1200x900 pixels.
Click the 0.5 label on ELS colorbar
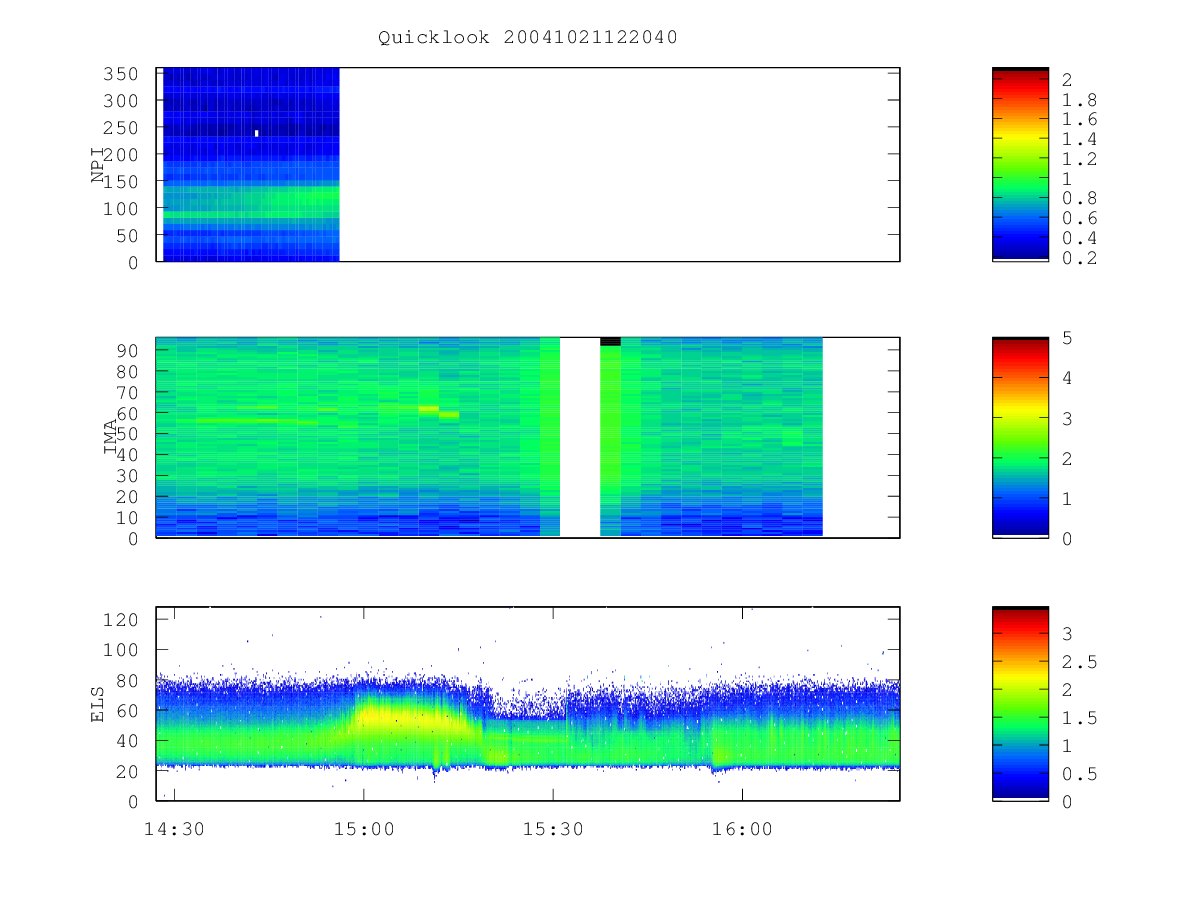(x=1079, y=774)
